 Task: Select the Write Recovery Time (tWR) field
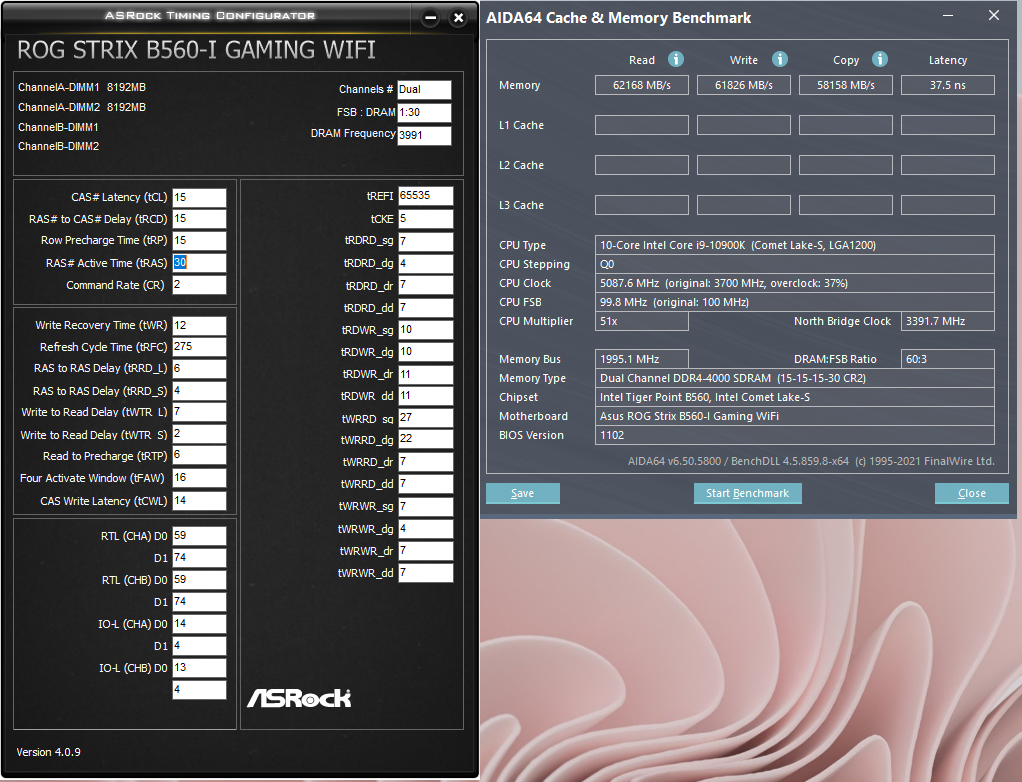pyautogui.click(x=199, y=325)
